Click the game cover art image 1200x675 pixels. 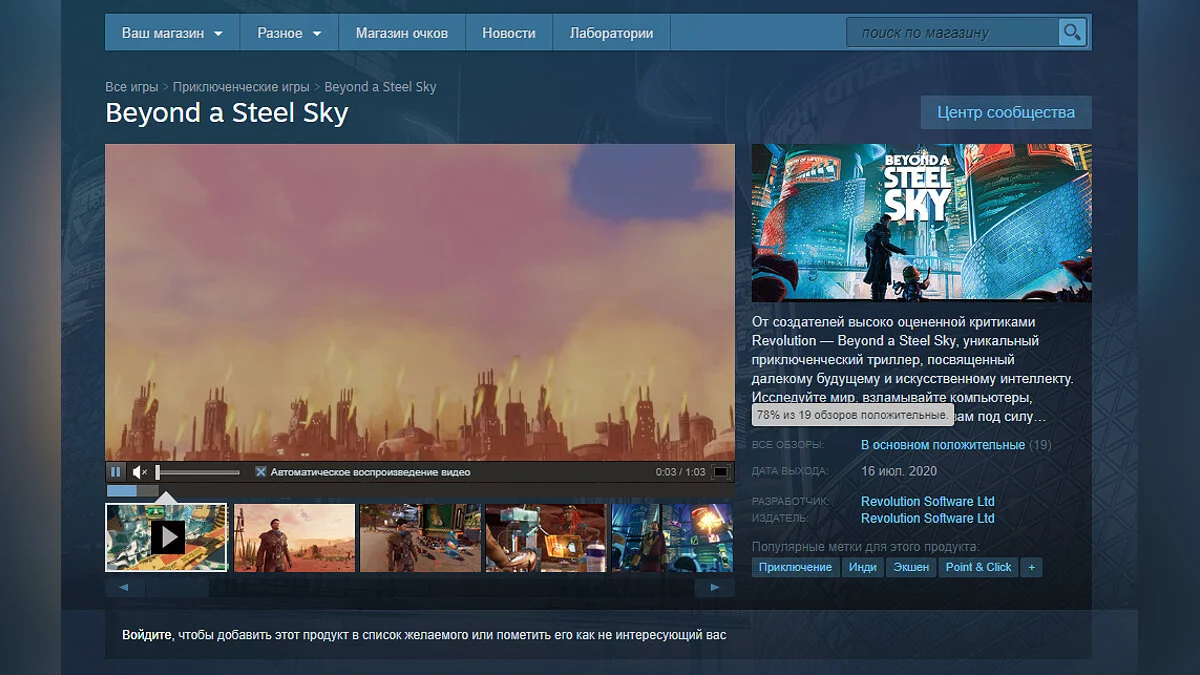click(x=921, y=223)
